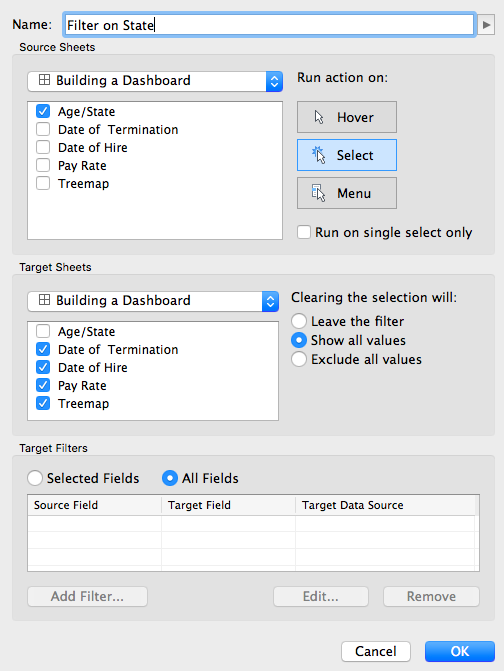Dismiss dialog with Cancel button
Image resolution: width=504 pixels, height=671 pixels.
point(376,651)
